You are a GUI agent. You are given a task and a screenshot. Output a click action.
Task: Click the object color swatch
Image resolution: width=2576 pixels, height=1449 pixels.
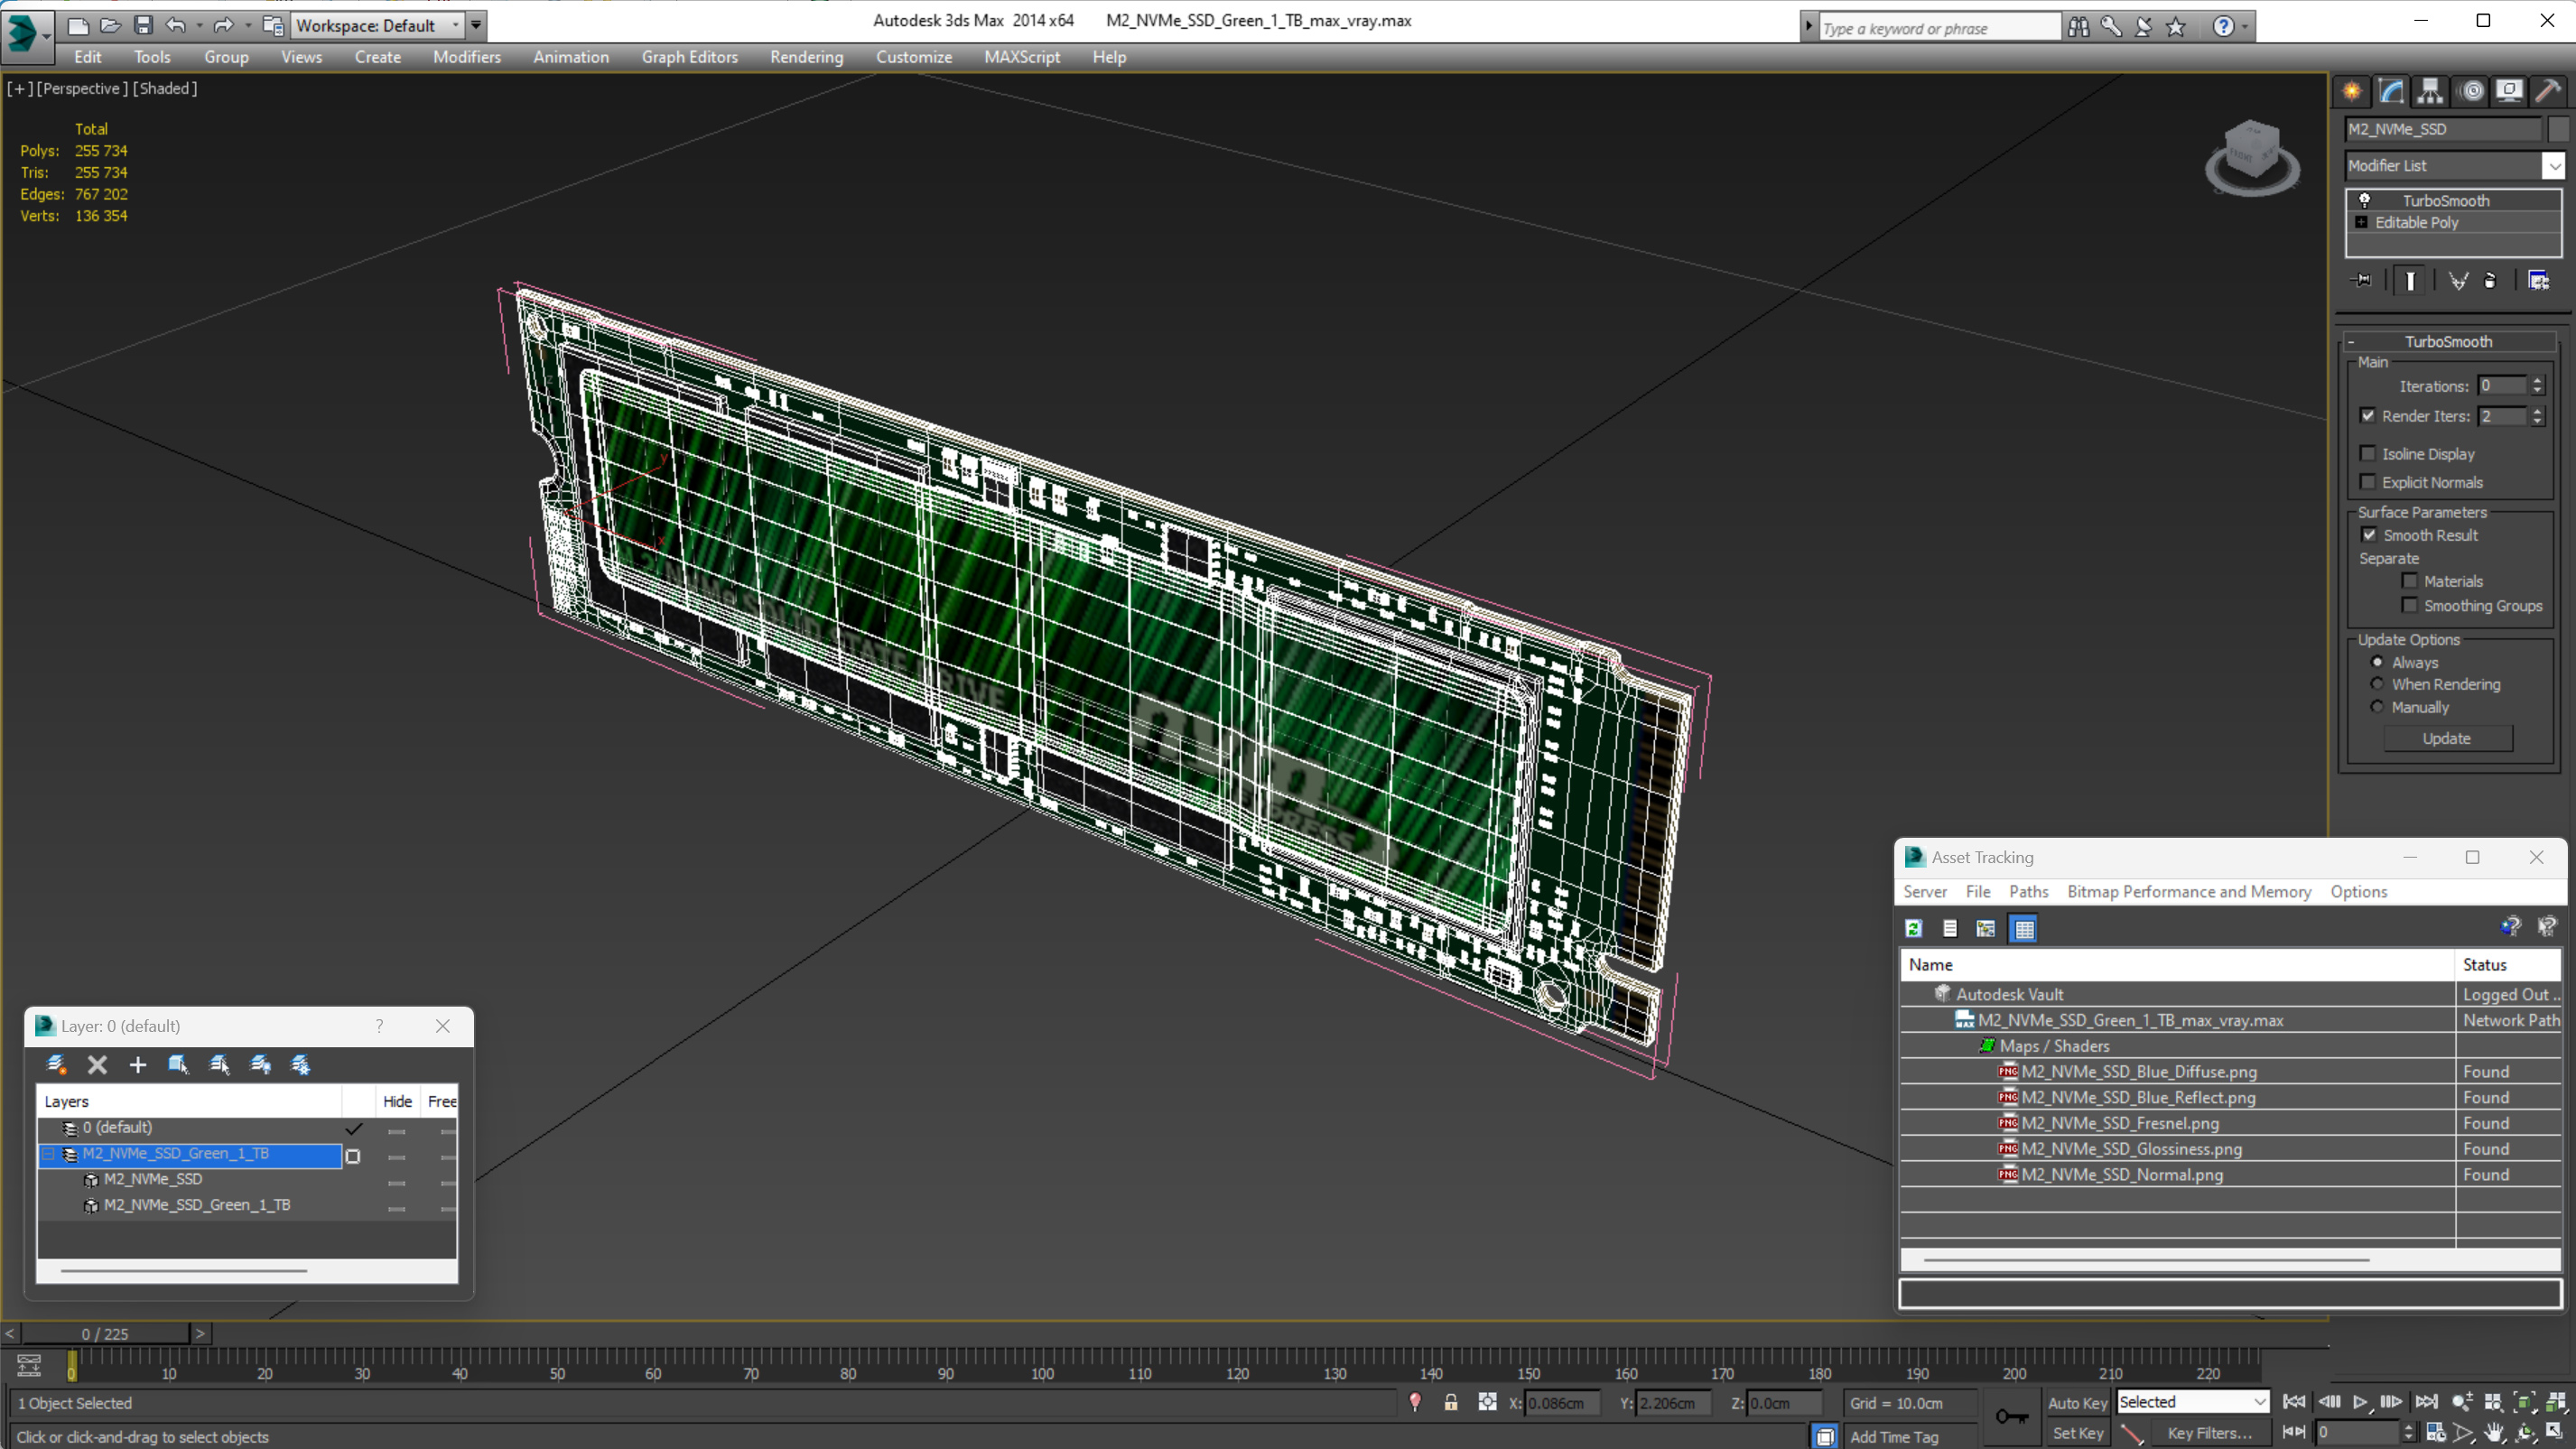point(2557,129)
